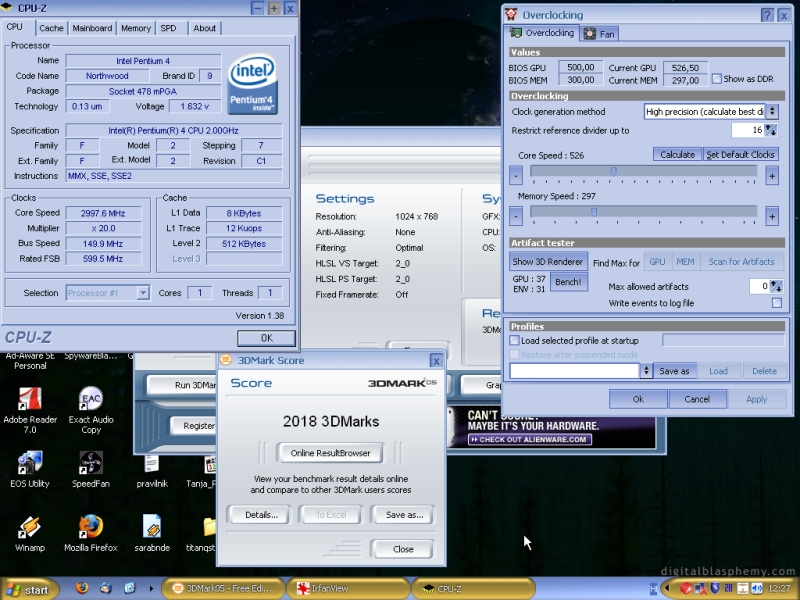Click the help question mark in Overclocking window
The image size is (800, 600).
[x=767, y=15]
